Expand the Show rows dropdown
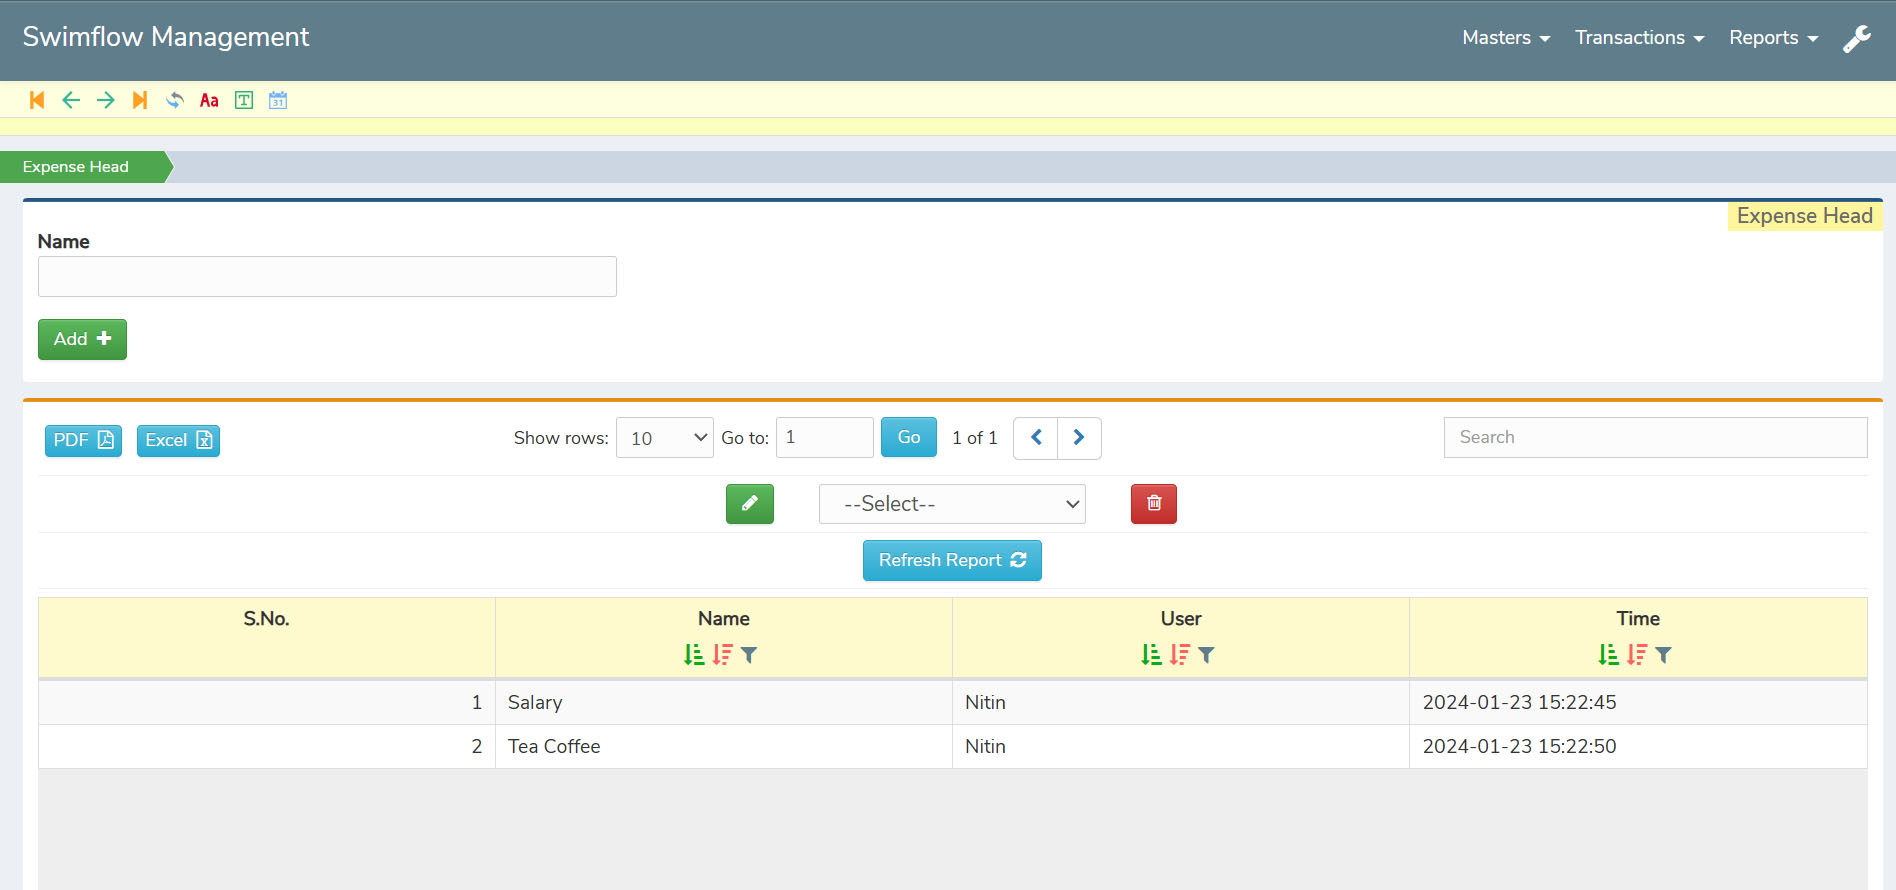 click(664, 438)
